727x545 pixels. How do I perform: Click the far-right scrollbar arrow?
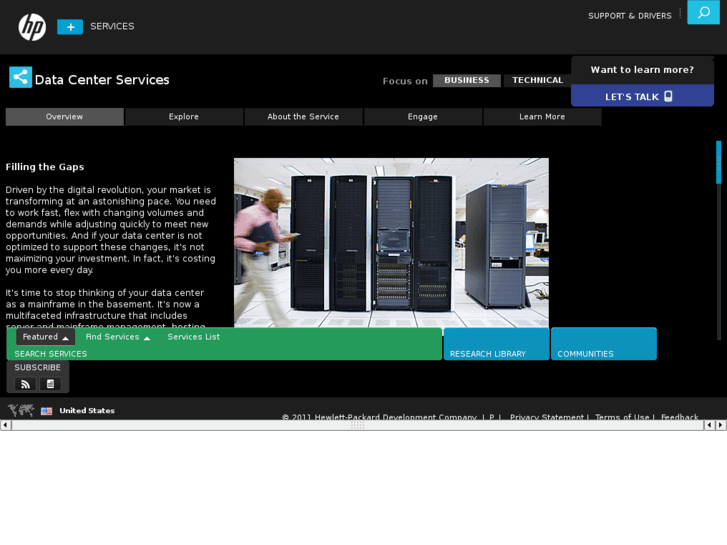tap(721, 425)
